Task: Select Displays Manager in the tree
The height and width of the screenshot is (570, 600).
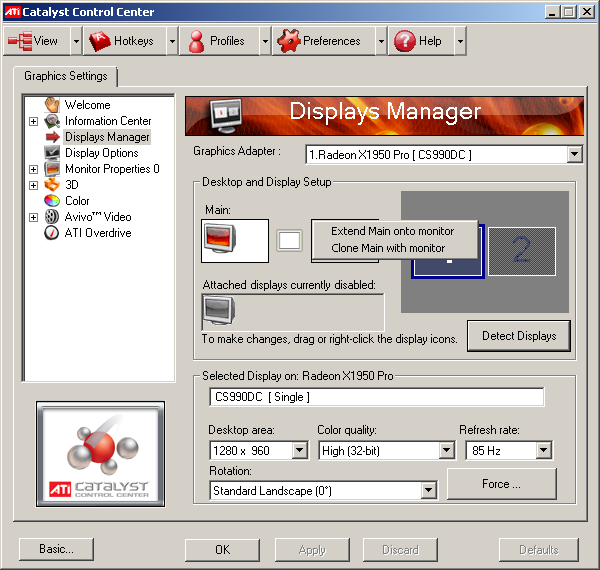Action: tap(107, 137)
